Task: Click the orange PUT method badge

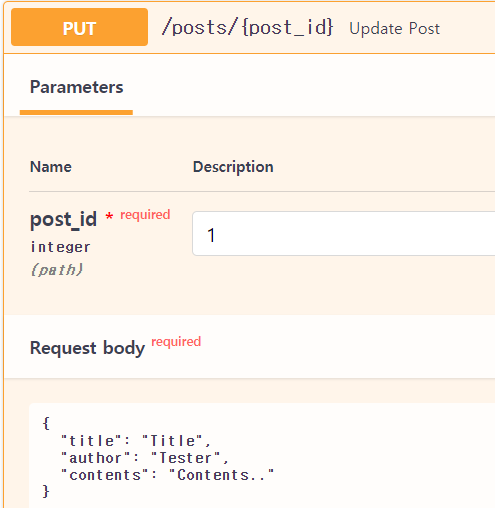Action: (x=79, y=27)
